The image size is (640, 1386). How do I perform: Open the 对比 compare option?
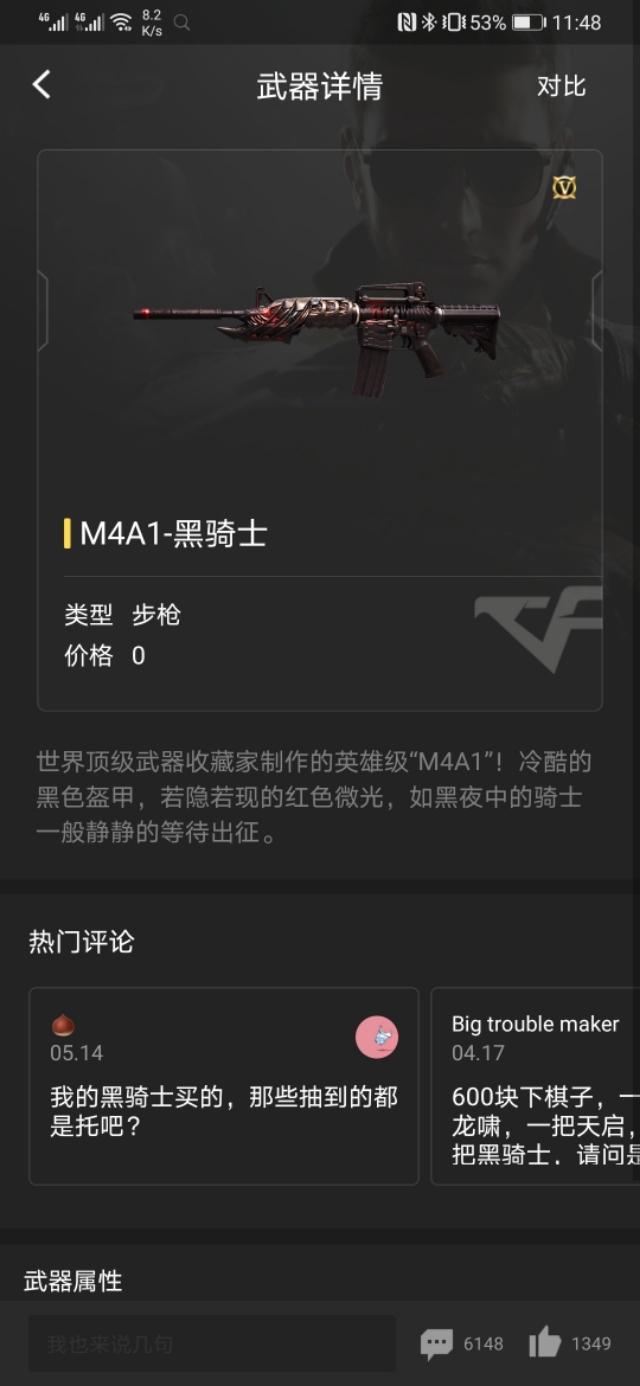tap(561, 86)
